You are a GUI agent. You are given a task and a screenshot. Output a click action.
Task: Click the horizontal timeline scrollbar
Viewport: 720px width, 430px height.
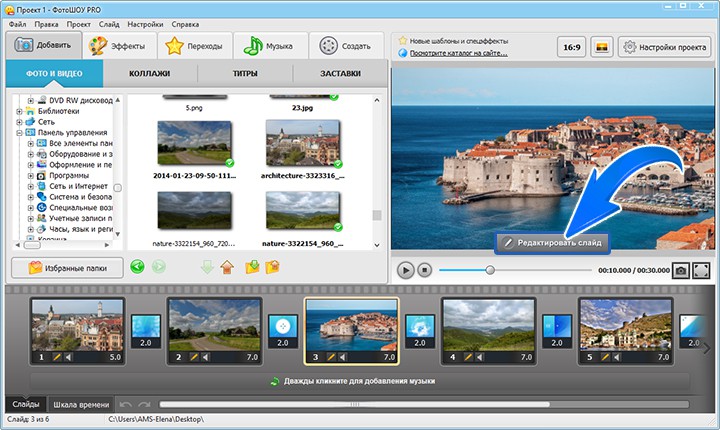[x=354, y=404]
